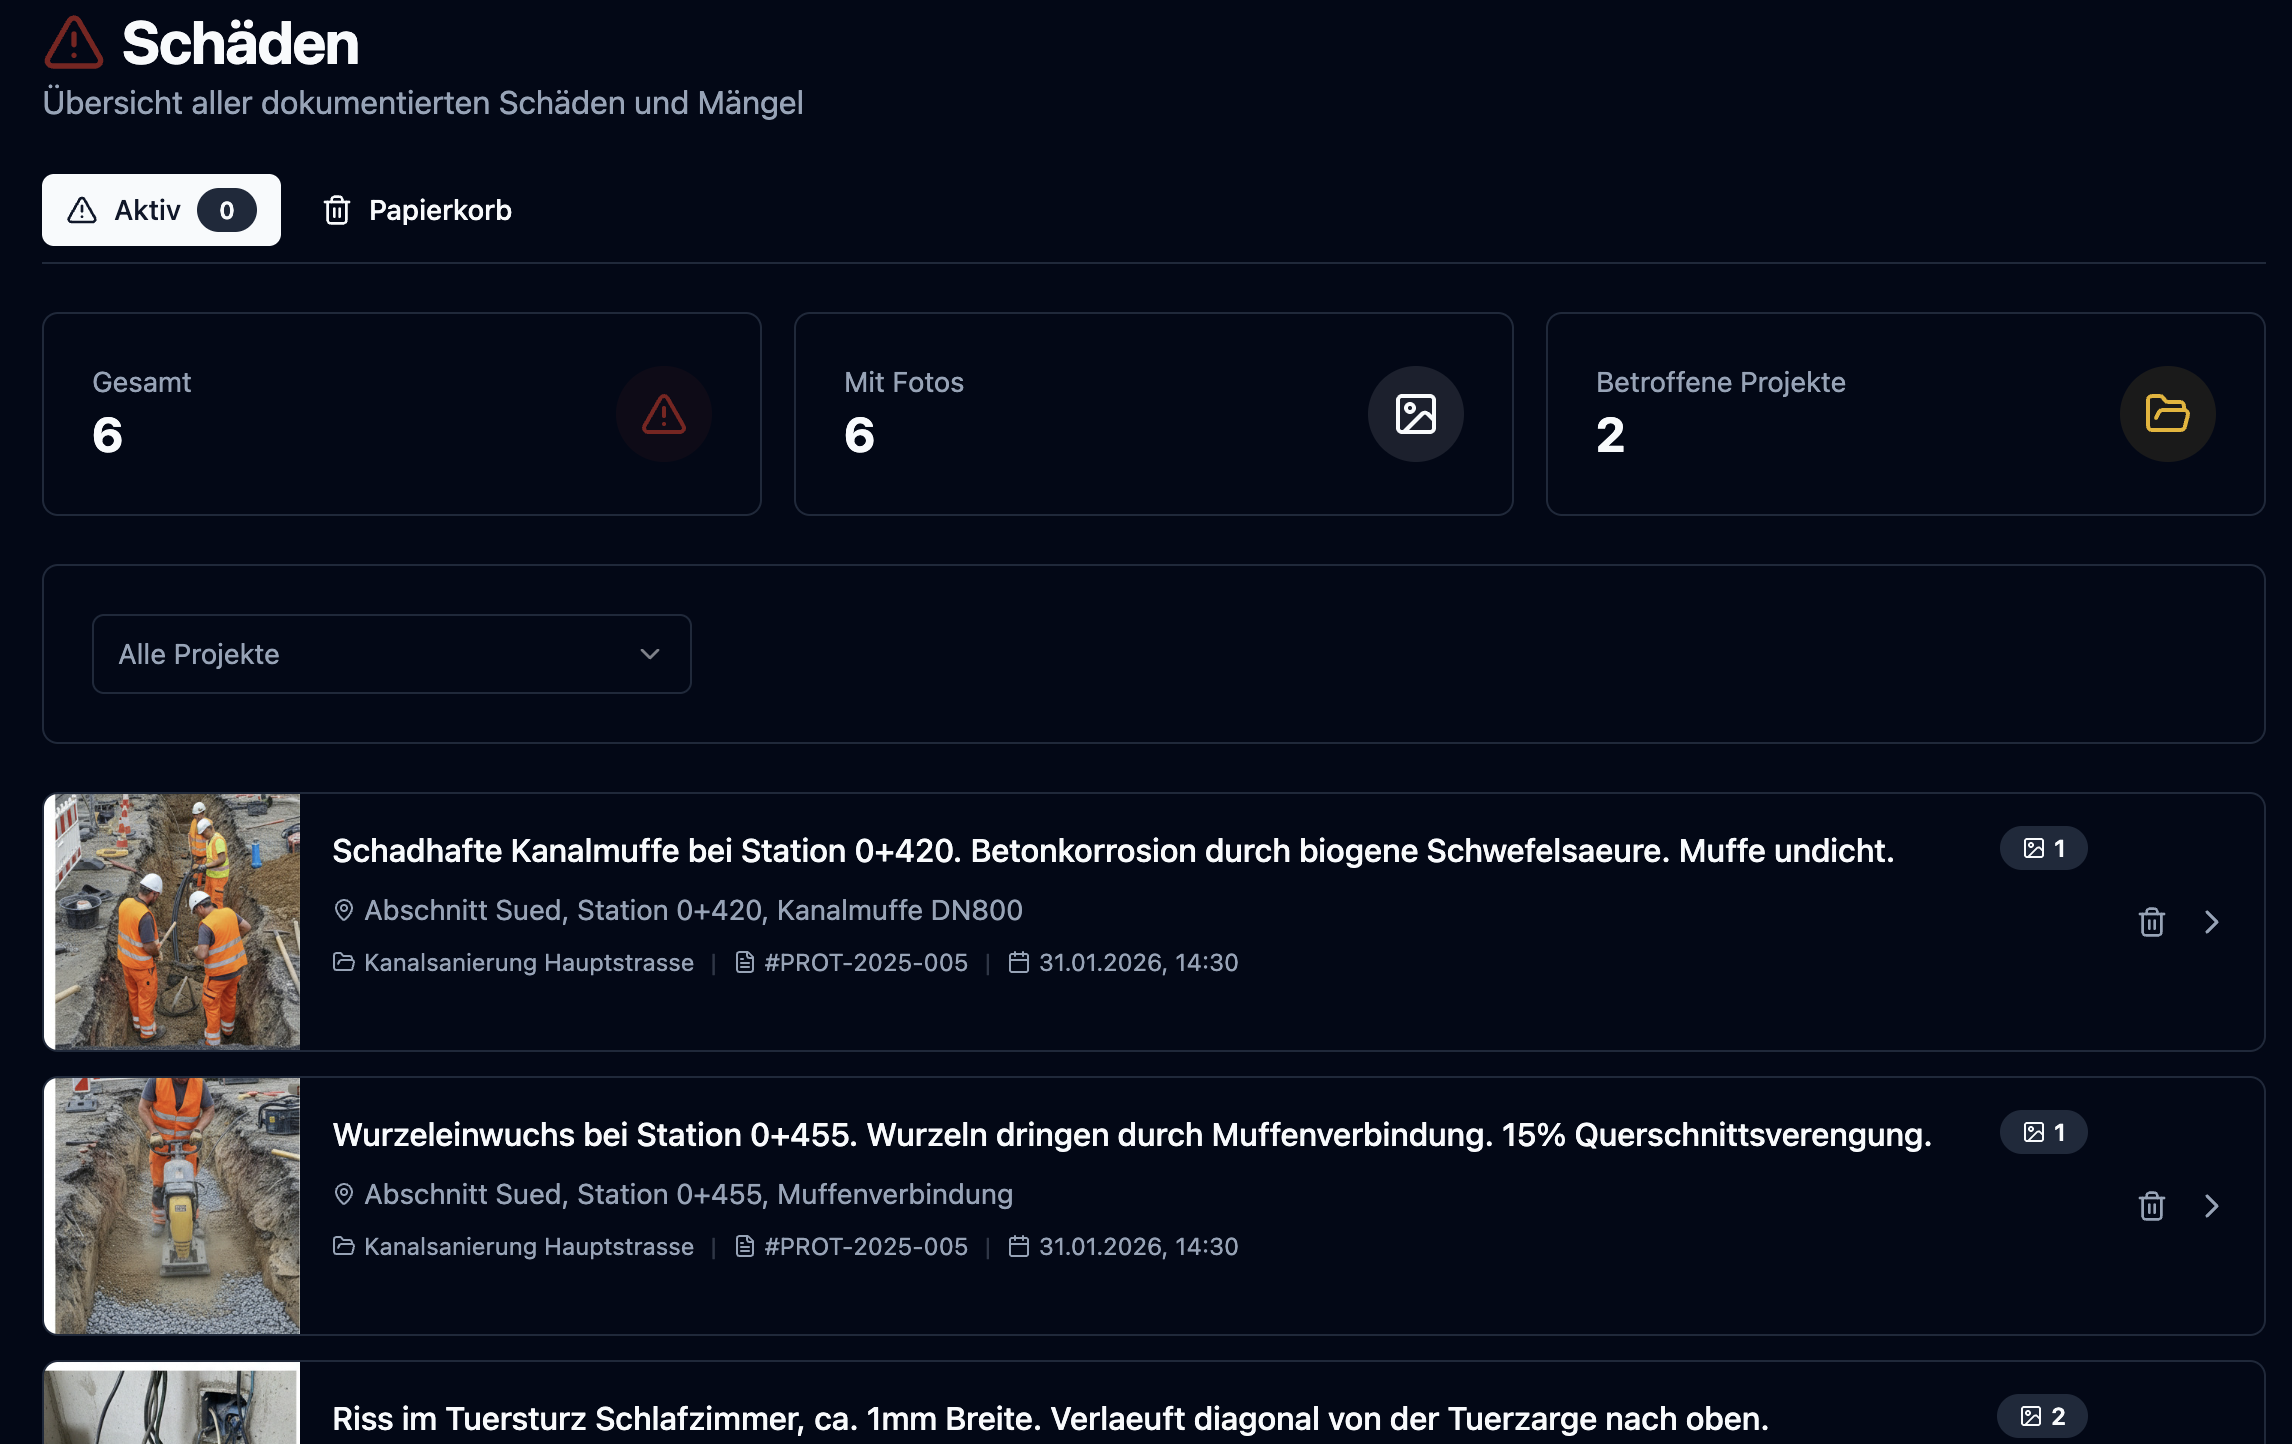Click the photo count badge on Riss im Tuersturz entry
The image size is (2292, 1444).
click(2041, 1416)
